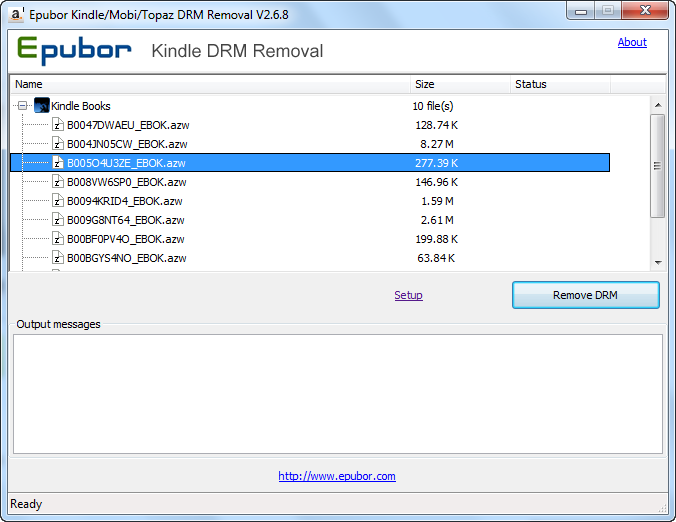
Task: Sort by the Size column header
Action: [x=460, y=84]
